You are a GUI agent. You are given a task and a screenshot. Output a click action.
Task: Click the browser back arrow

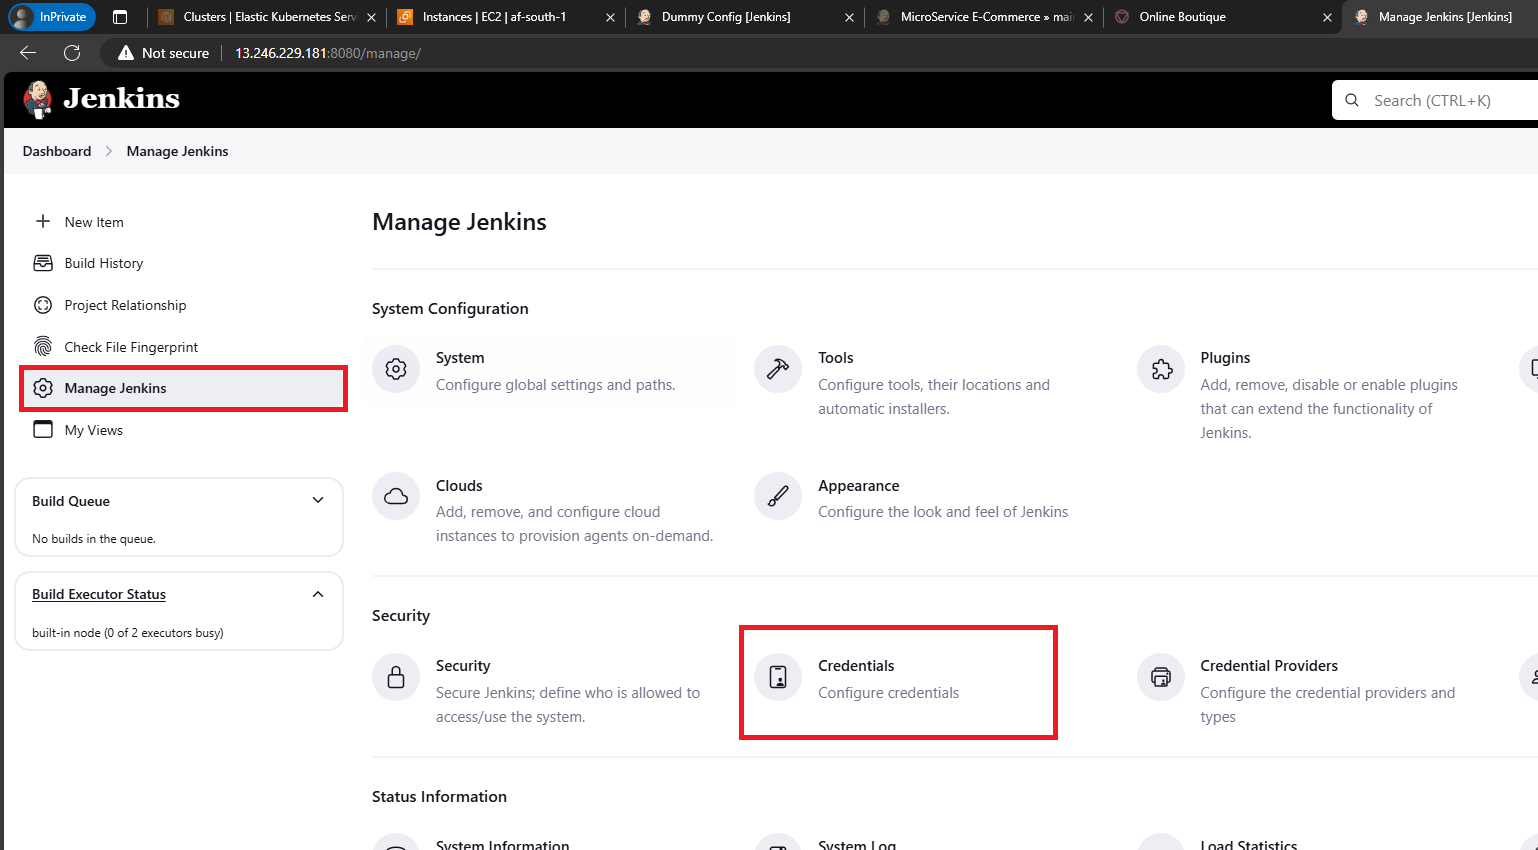[x=28, y=53]
